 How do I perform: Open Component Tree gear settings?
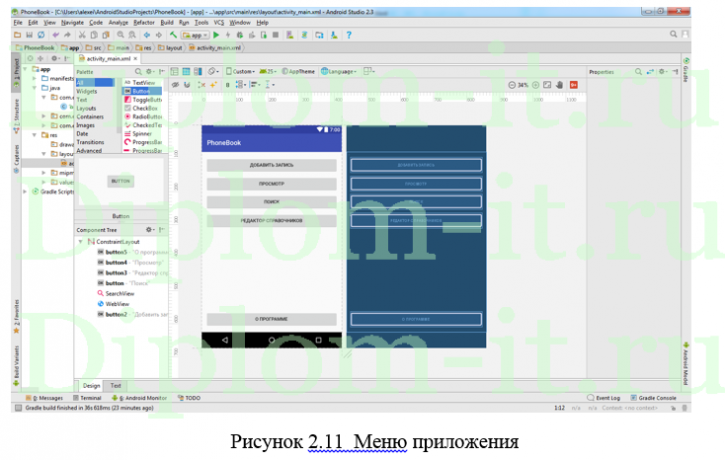[149, 230]
